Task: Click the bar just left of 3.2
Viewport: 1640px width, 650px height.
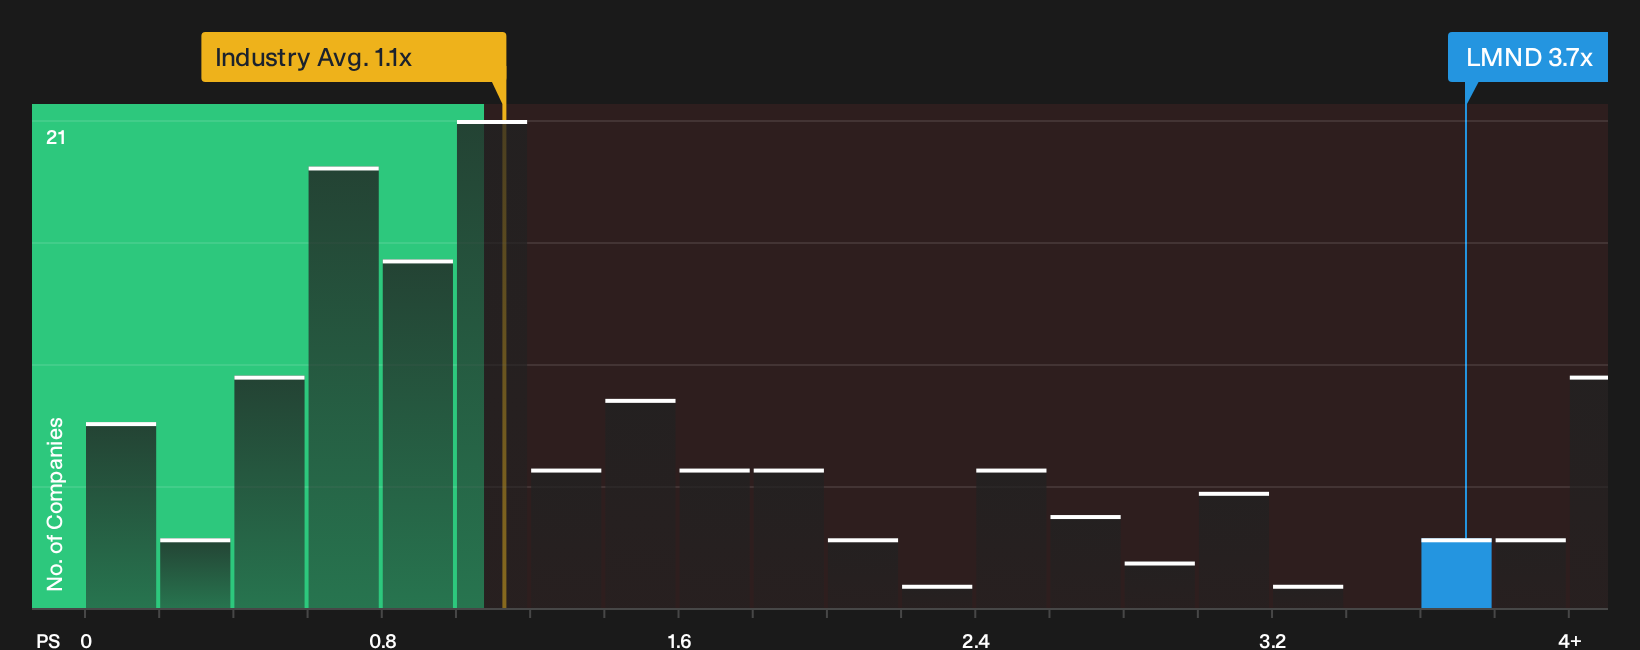Action: [x=1234, y=550]
